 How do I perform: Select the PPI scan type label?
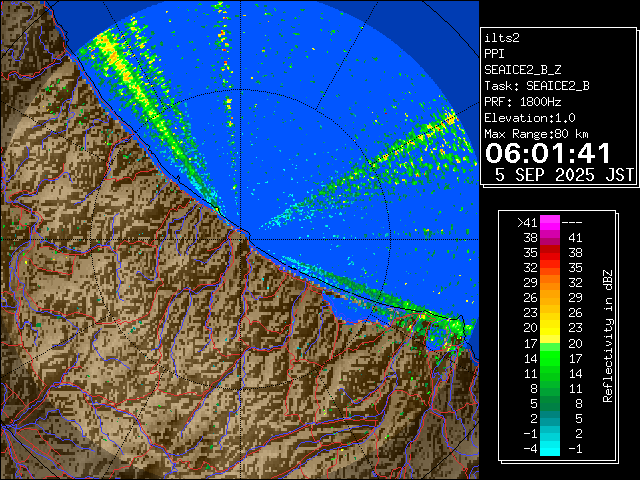point(496,53)
